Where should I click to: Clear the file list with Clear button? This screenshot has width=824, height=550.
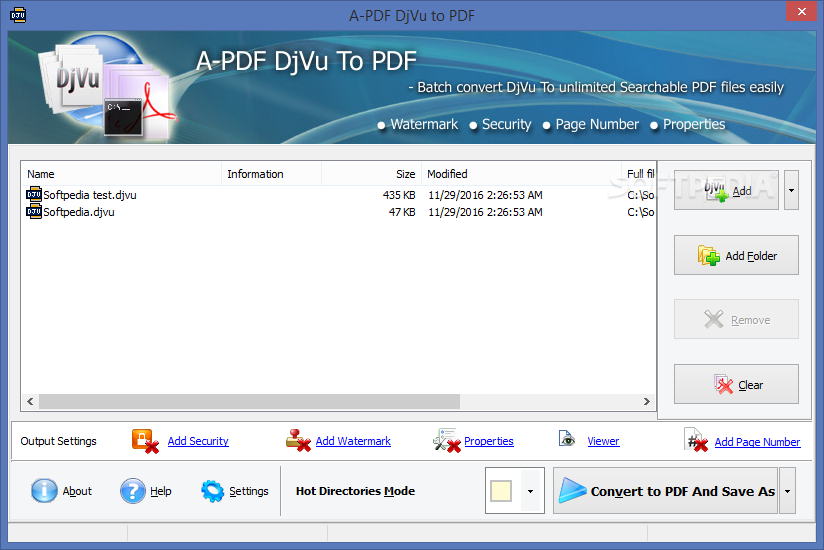(736, 385)
